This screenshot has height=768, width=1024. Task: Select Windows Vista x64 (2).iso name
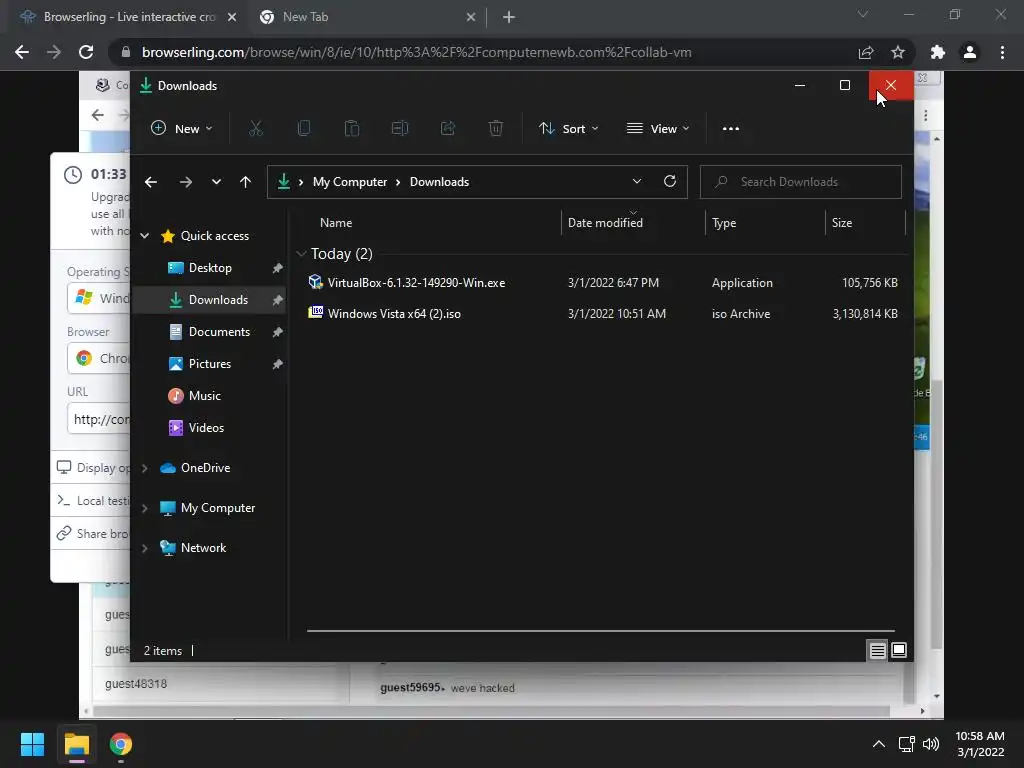tap(394, 313)
